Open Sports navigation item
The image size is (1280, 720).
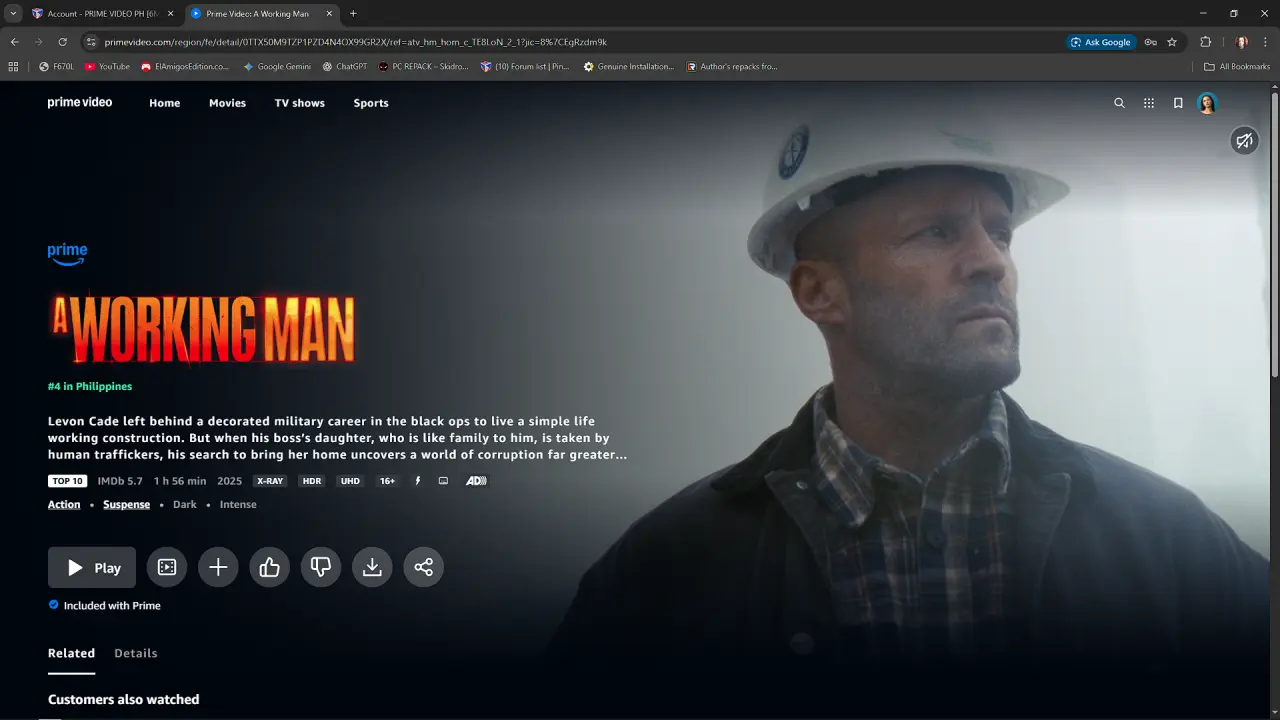point(371,103)
